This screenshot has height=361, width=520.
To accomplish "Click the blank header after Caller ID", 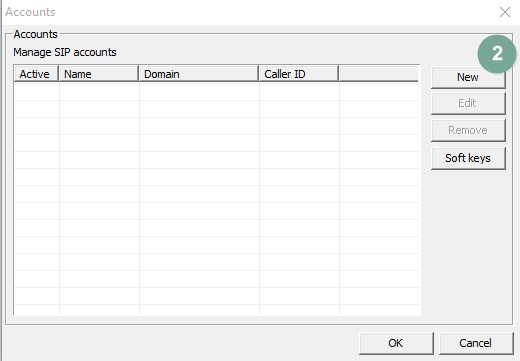I will tap(379, 74).
